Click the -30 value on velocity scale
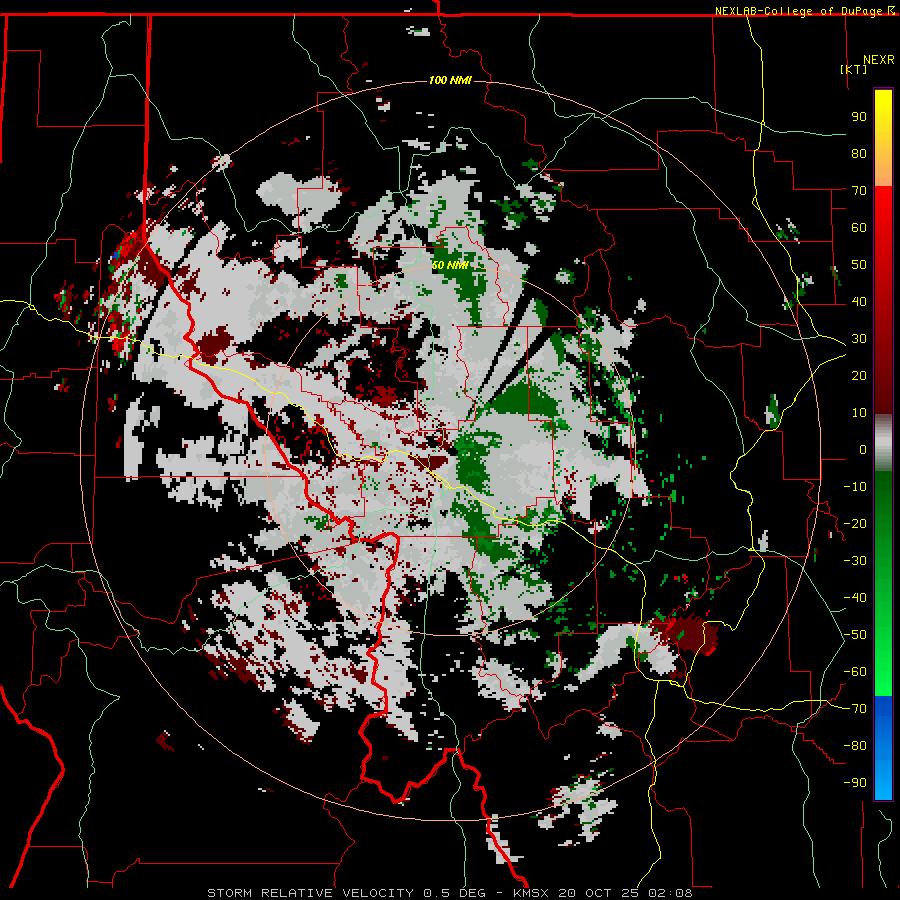Screen dimensions: 900x900 (x=855, y=561)
